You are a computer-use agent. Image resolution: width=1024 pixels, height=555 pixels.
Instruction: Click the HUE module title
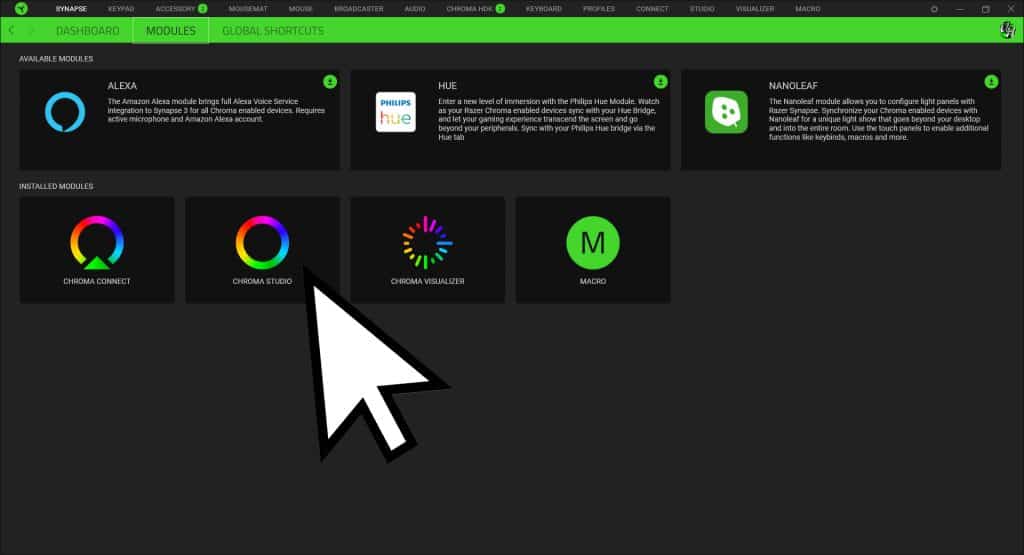[447, 86]
